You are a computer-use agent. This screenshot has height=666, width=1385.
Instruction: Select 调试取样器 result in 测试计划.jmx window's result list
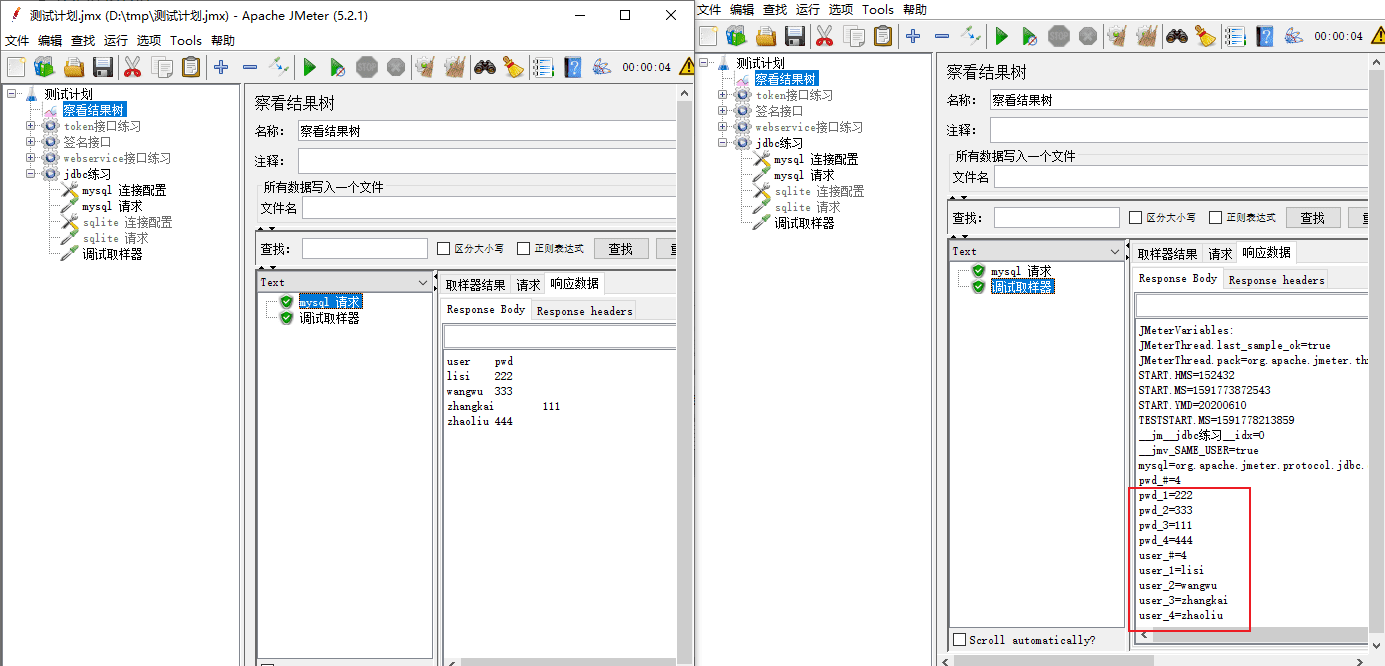tap(329, 318)
